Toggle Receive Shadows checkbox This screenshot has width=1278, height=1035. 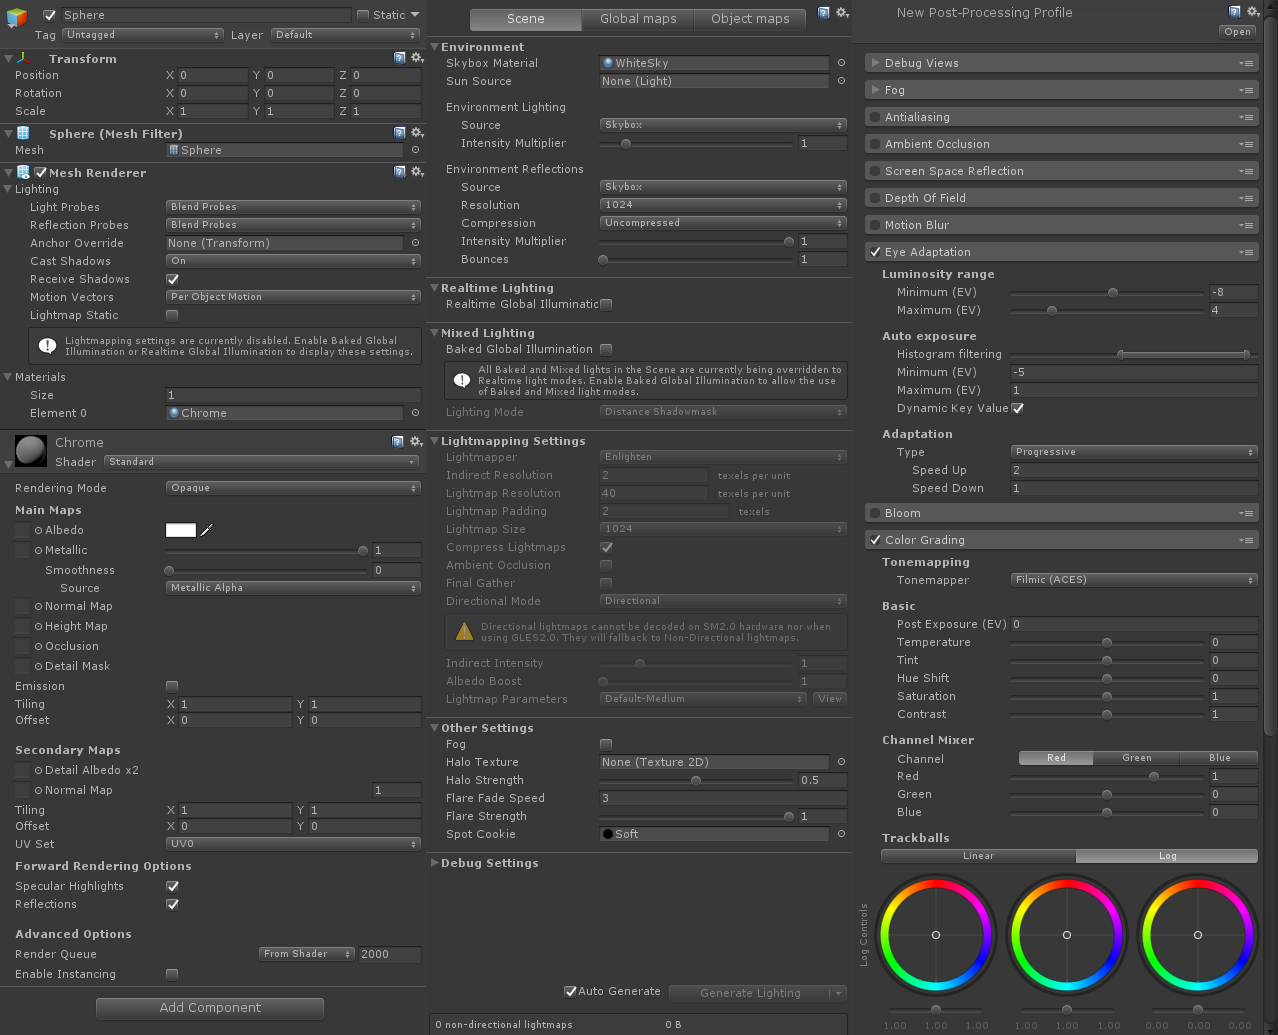pos(172,280)
